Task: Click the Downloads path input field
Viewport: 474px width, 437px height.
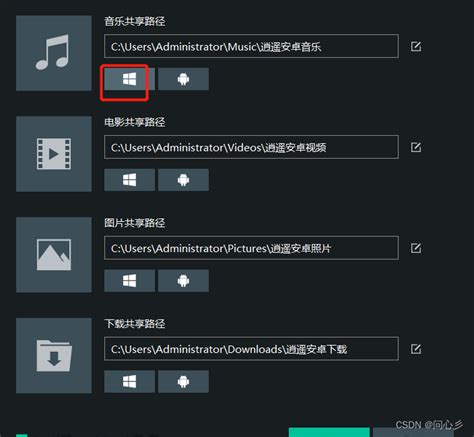Action: point(251,349)
